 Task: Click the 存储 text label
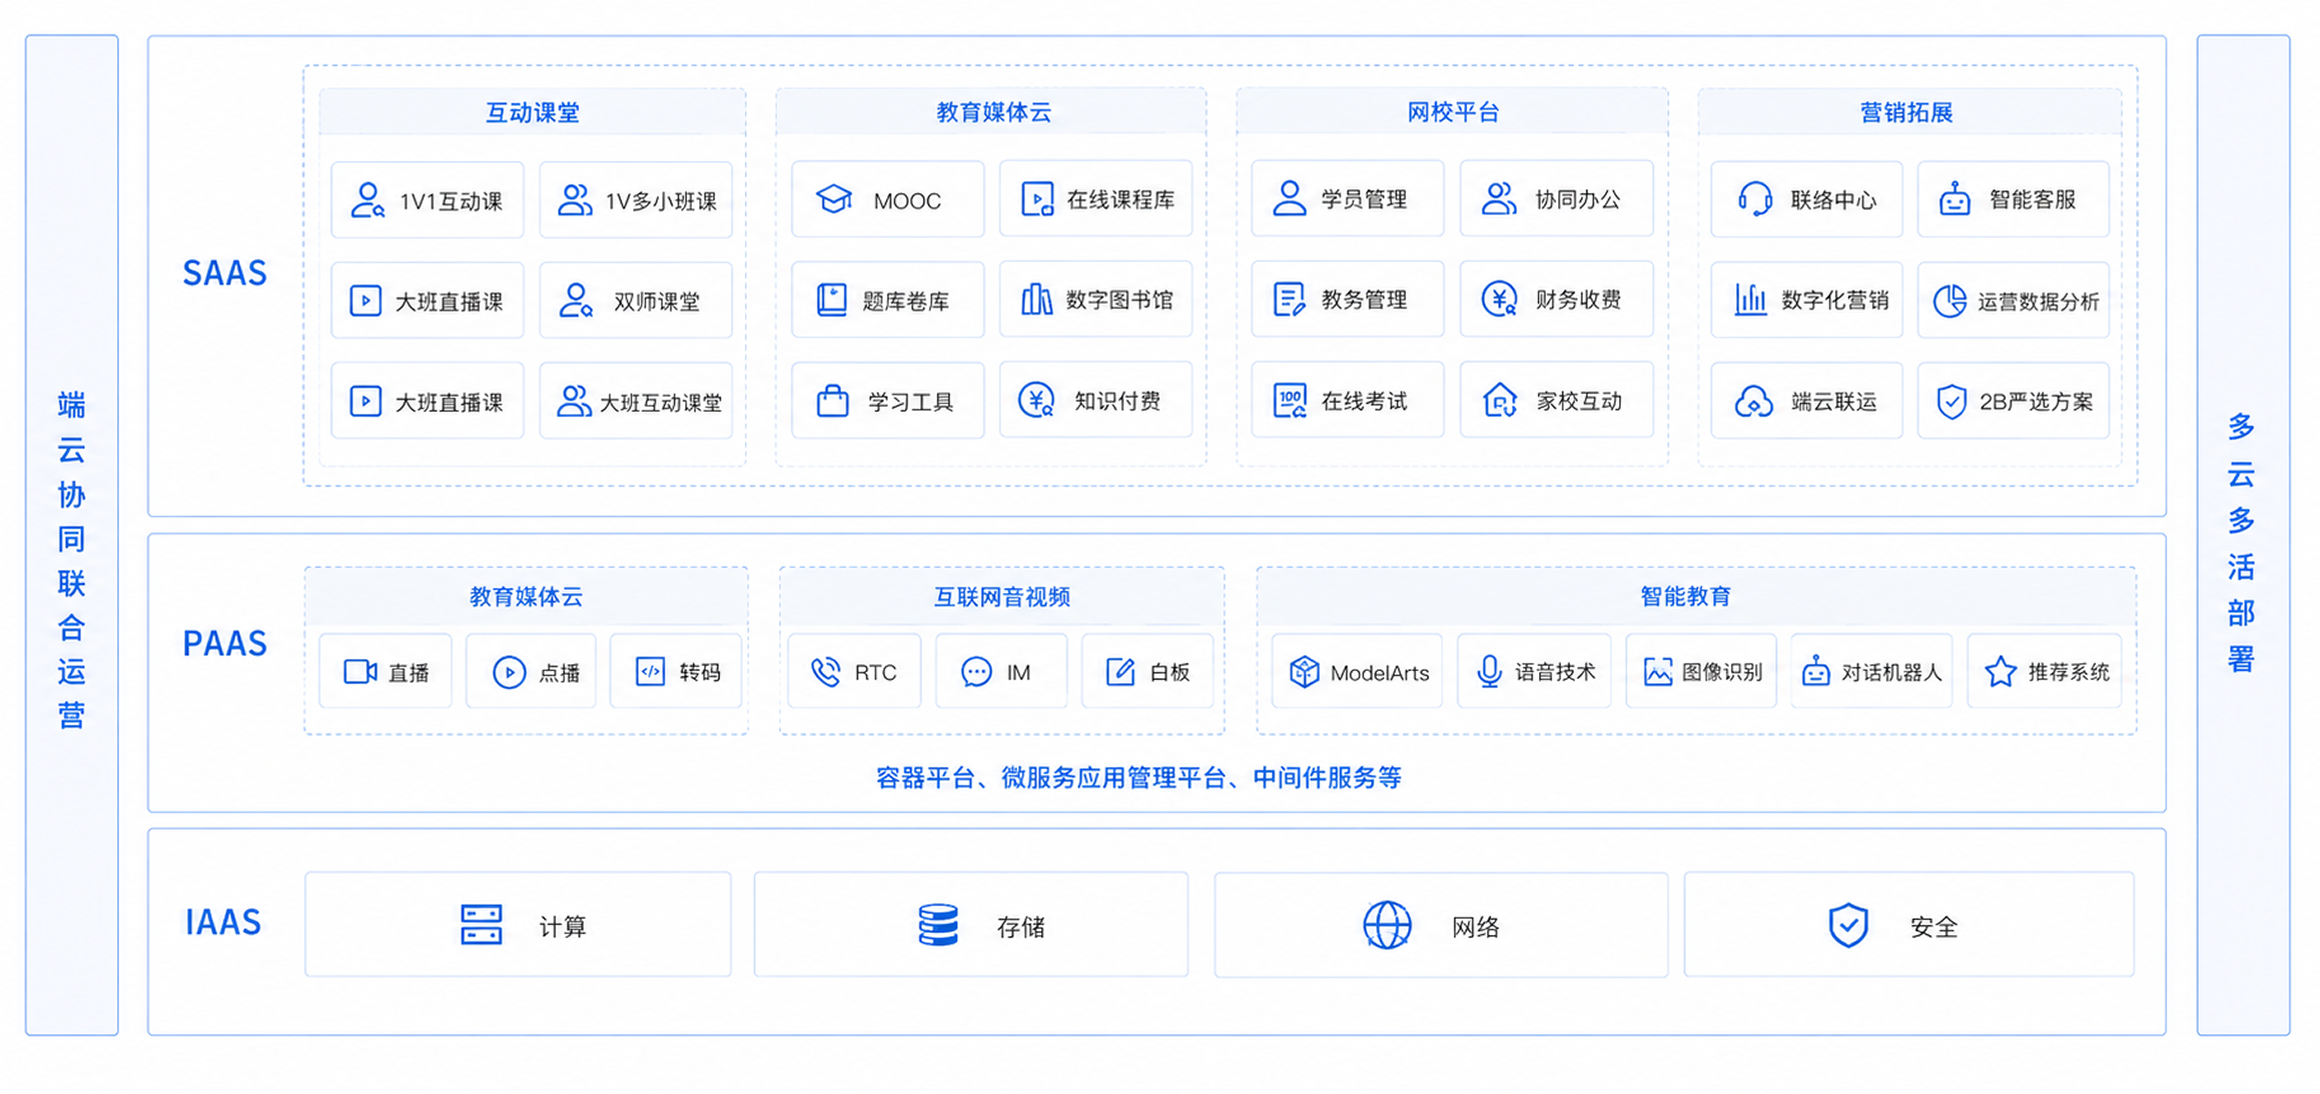click(x=1020, y=927)
